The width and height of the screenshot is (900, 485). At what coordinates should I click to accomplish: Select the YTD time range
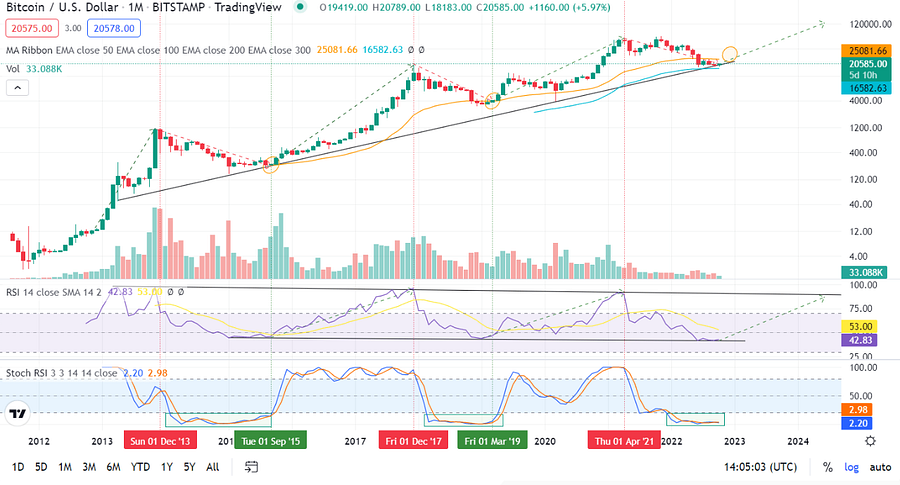140,467
